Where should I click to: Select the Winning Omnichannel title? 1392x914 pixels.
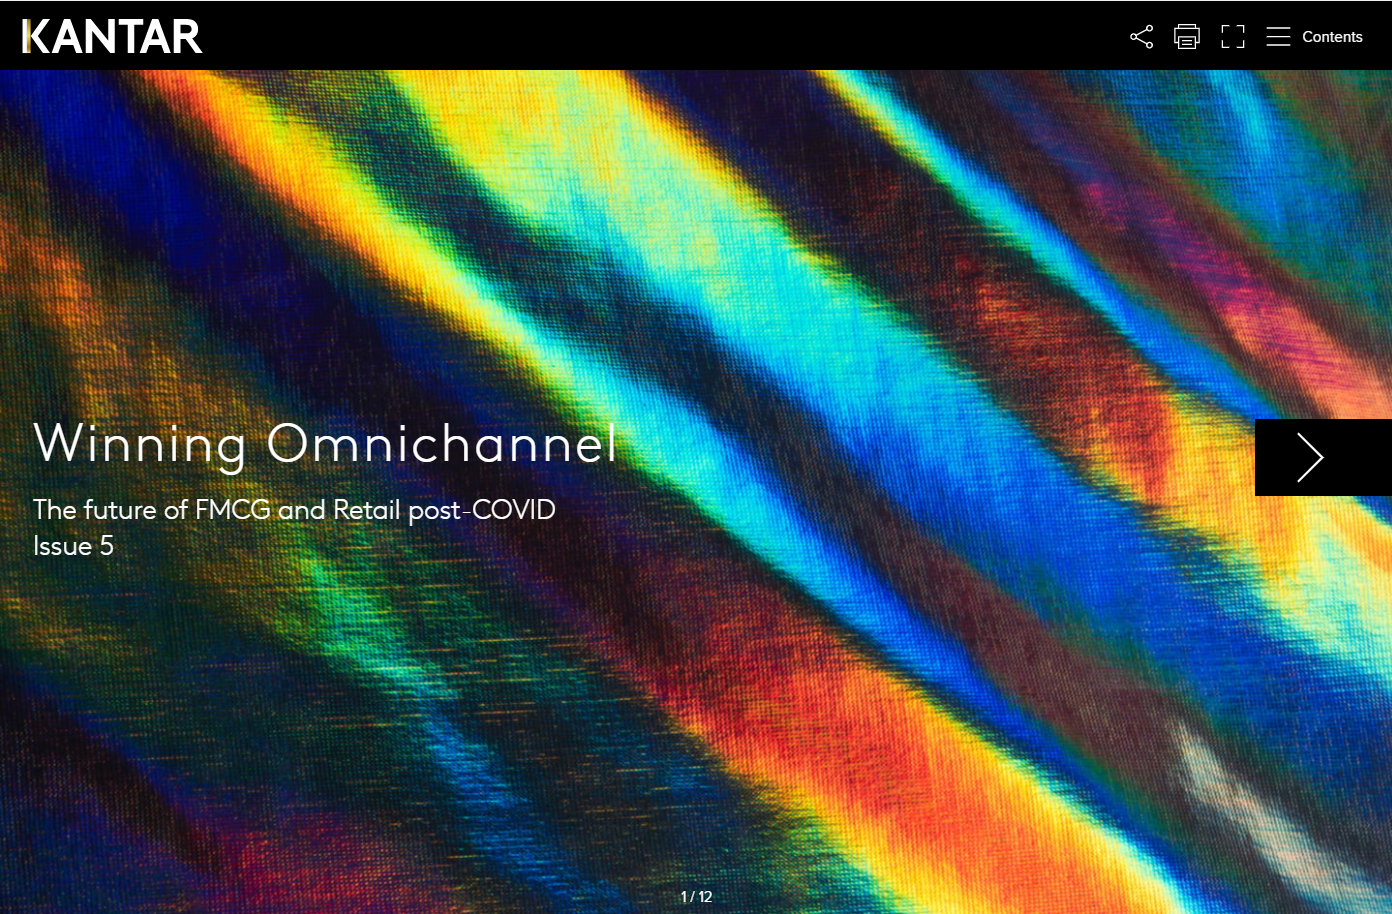coord(326,444)
